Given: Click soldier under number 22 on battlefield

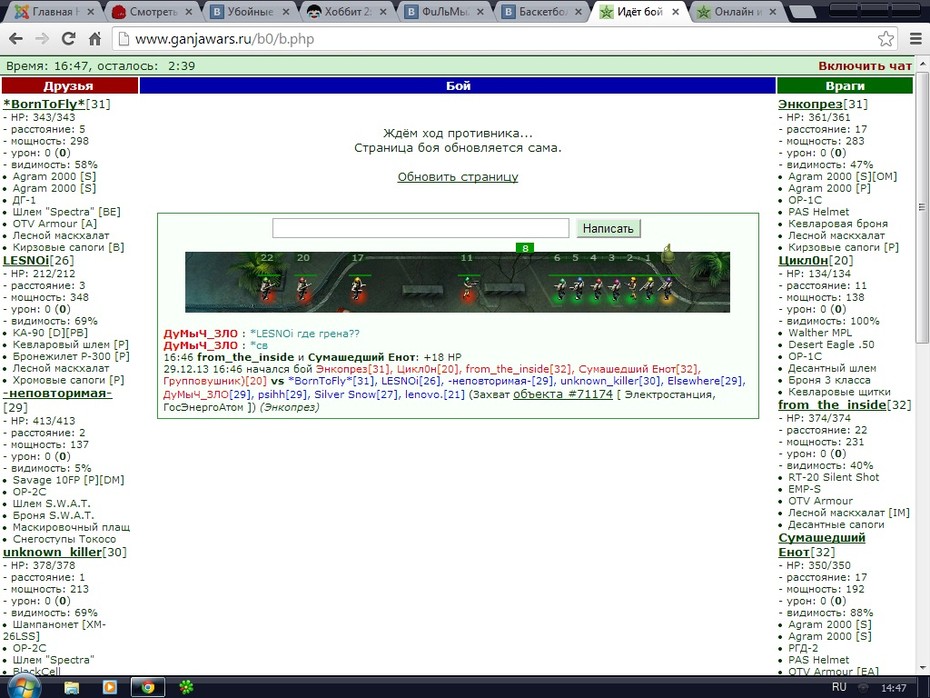Looking at the screenshot, I should pyautogui.click(x=267, y=289).
